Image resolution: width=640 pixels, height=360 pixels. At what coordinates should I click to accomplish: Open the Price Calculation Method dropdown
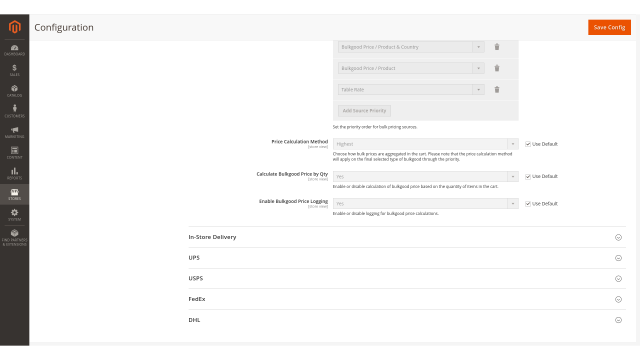point(426,144)
